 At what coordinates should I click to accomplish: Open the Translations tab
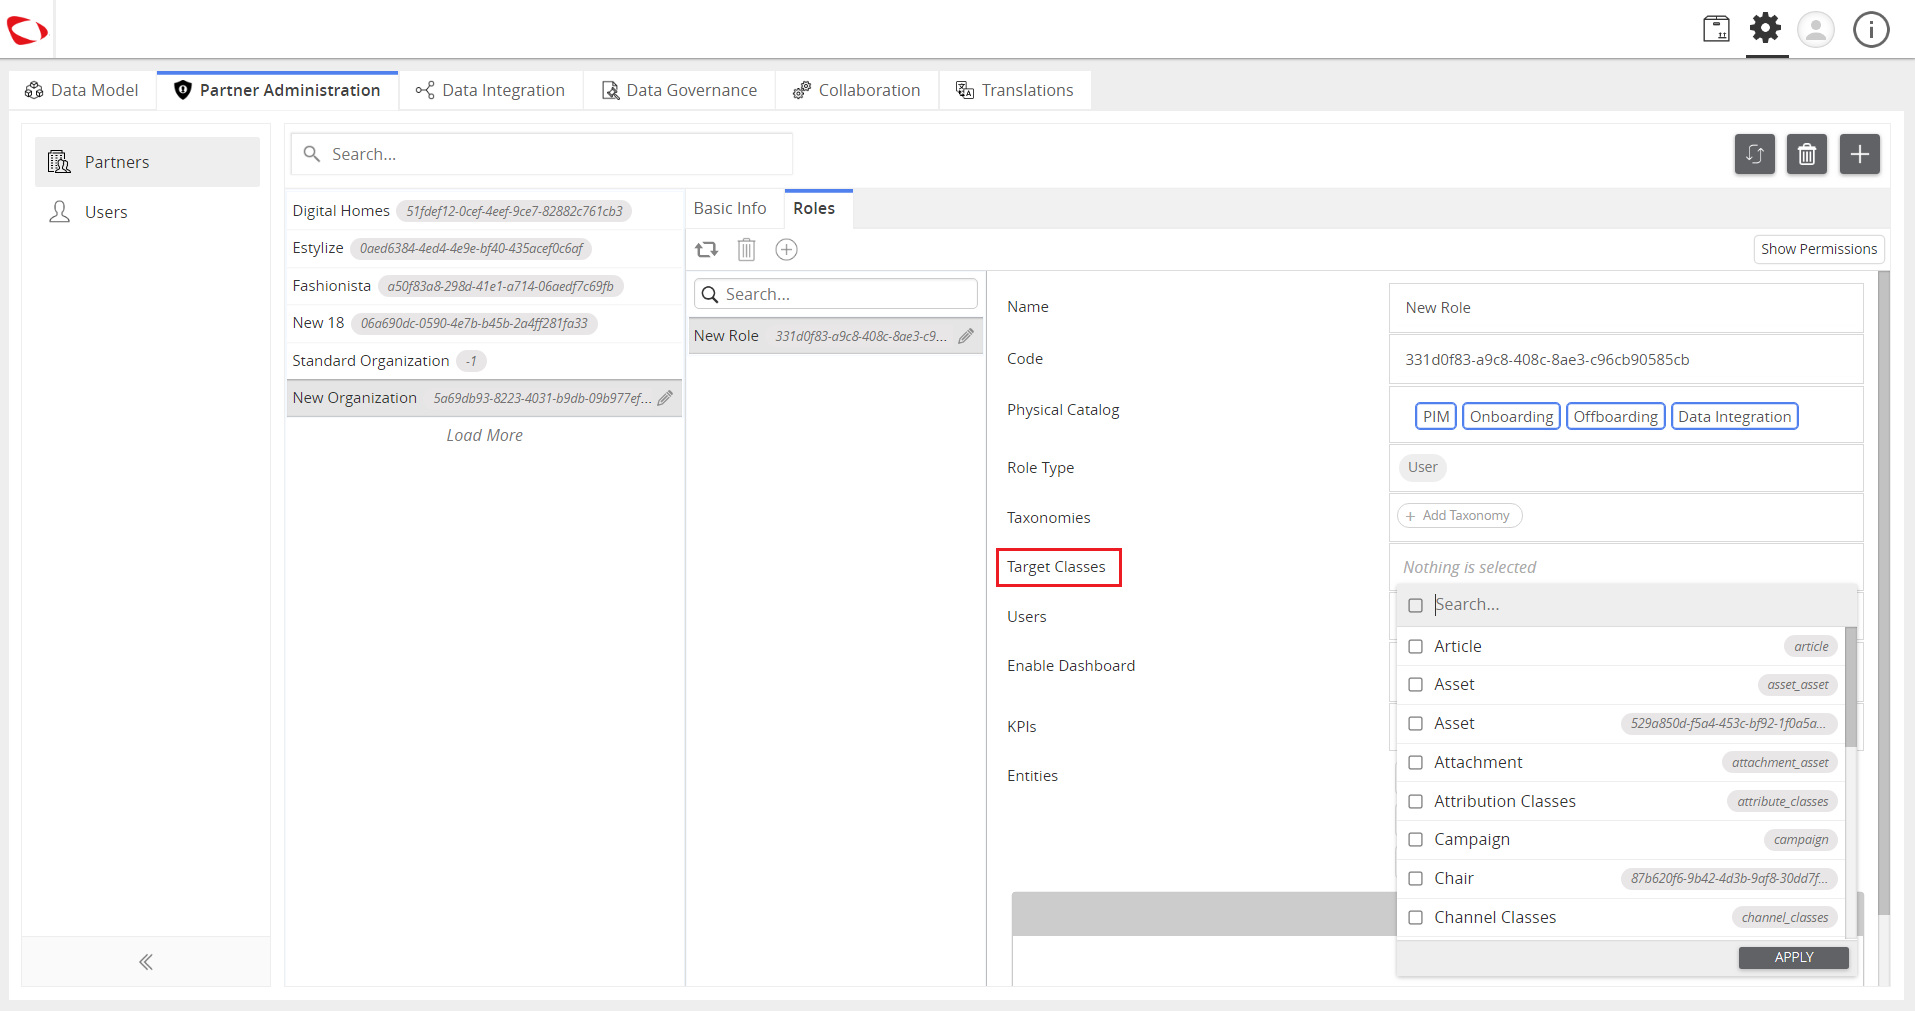1015,90
